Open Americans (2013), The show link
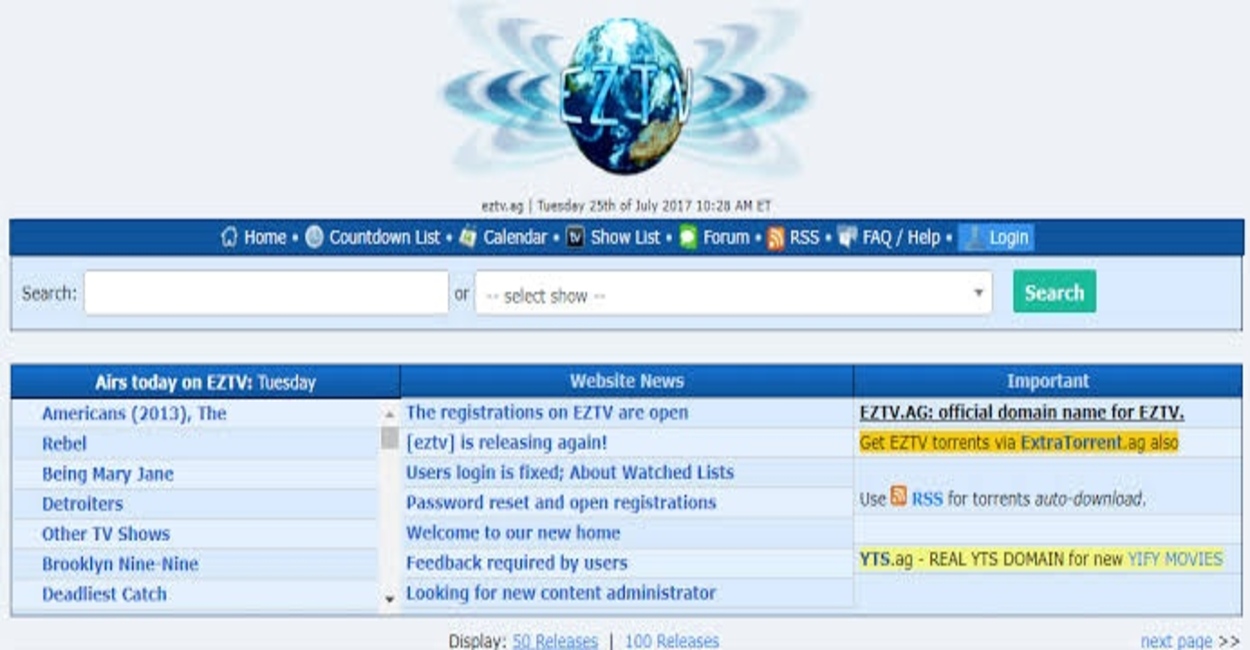Image resolution: width=1250 pixels, height=650 pixels. [134, 413]
